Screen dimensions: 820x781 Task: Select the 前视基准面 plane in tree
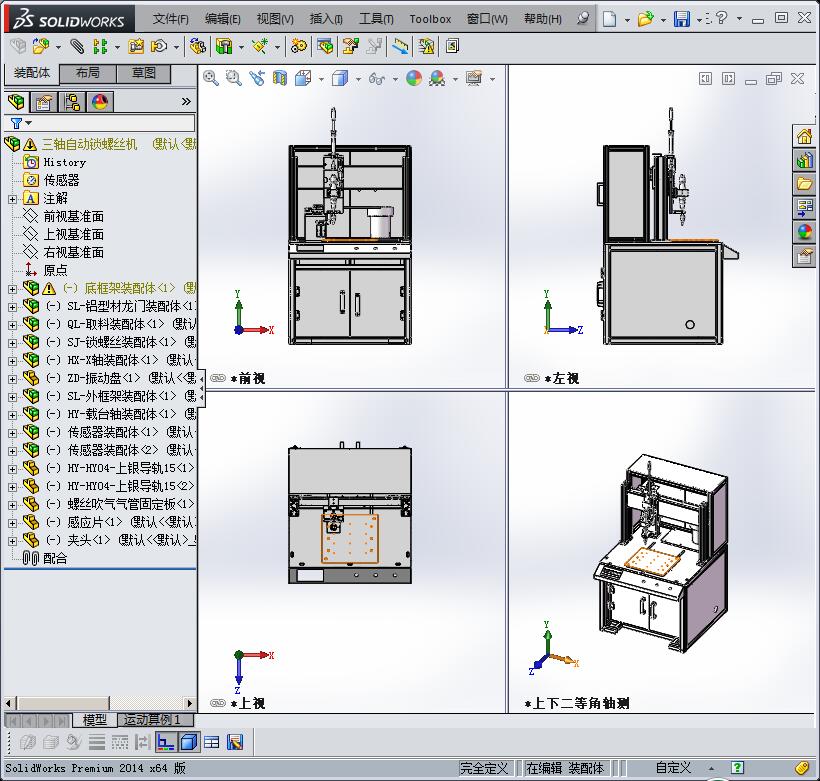[x=73, y=217]
